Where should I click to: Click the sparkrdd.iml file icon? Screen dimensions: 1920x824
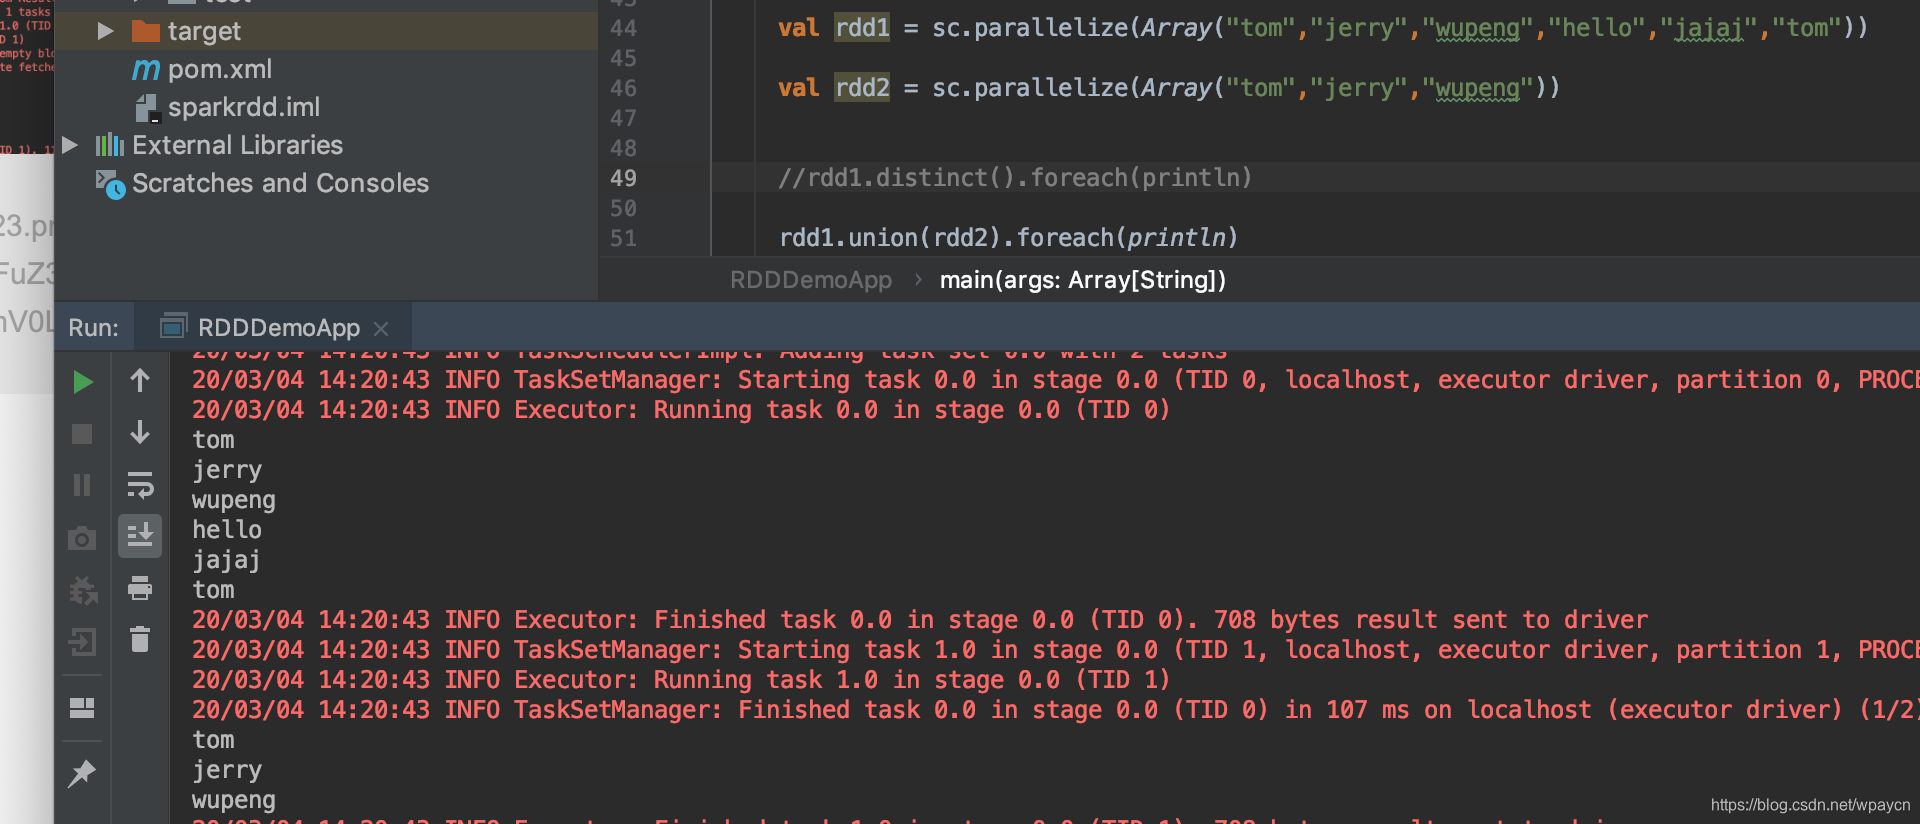click(x=147, y=108)
